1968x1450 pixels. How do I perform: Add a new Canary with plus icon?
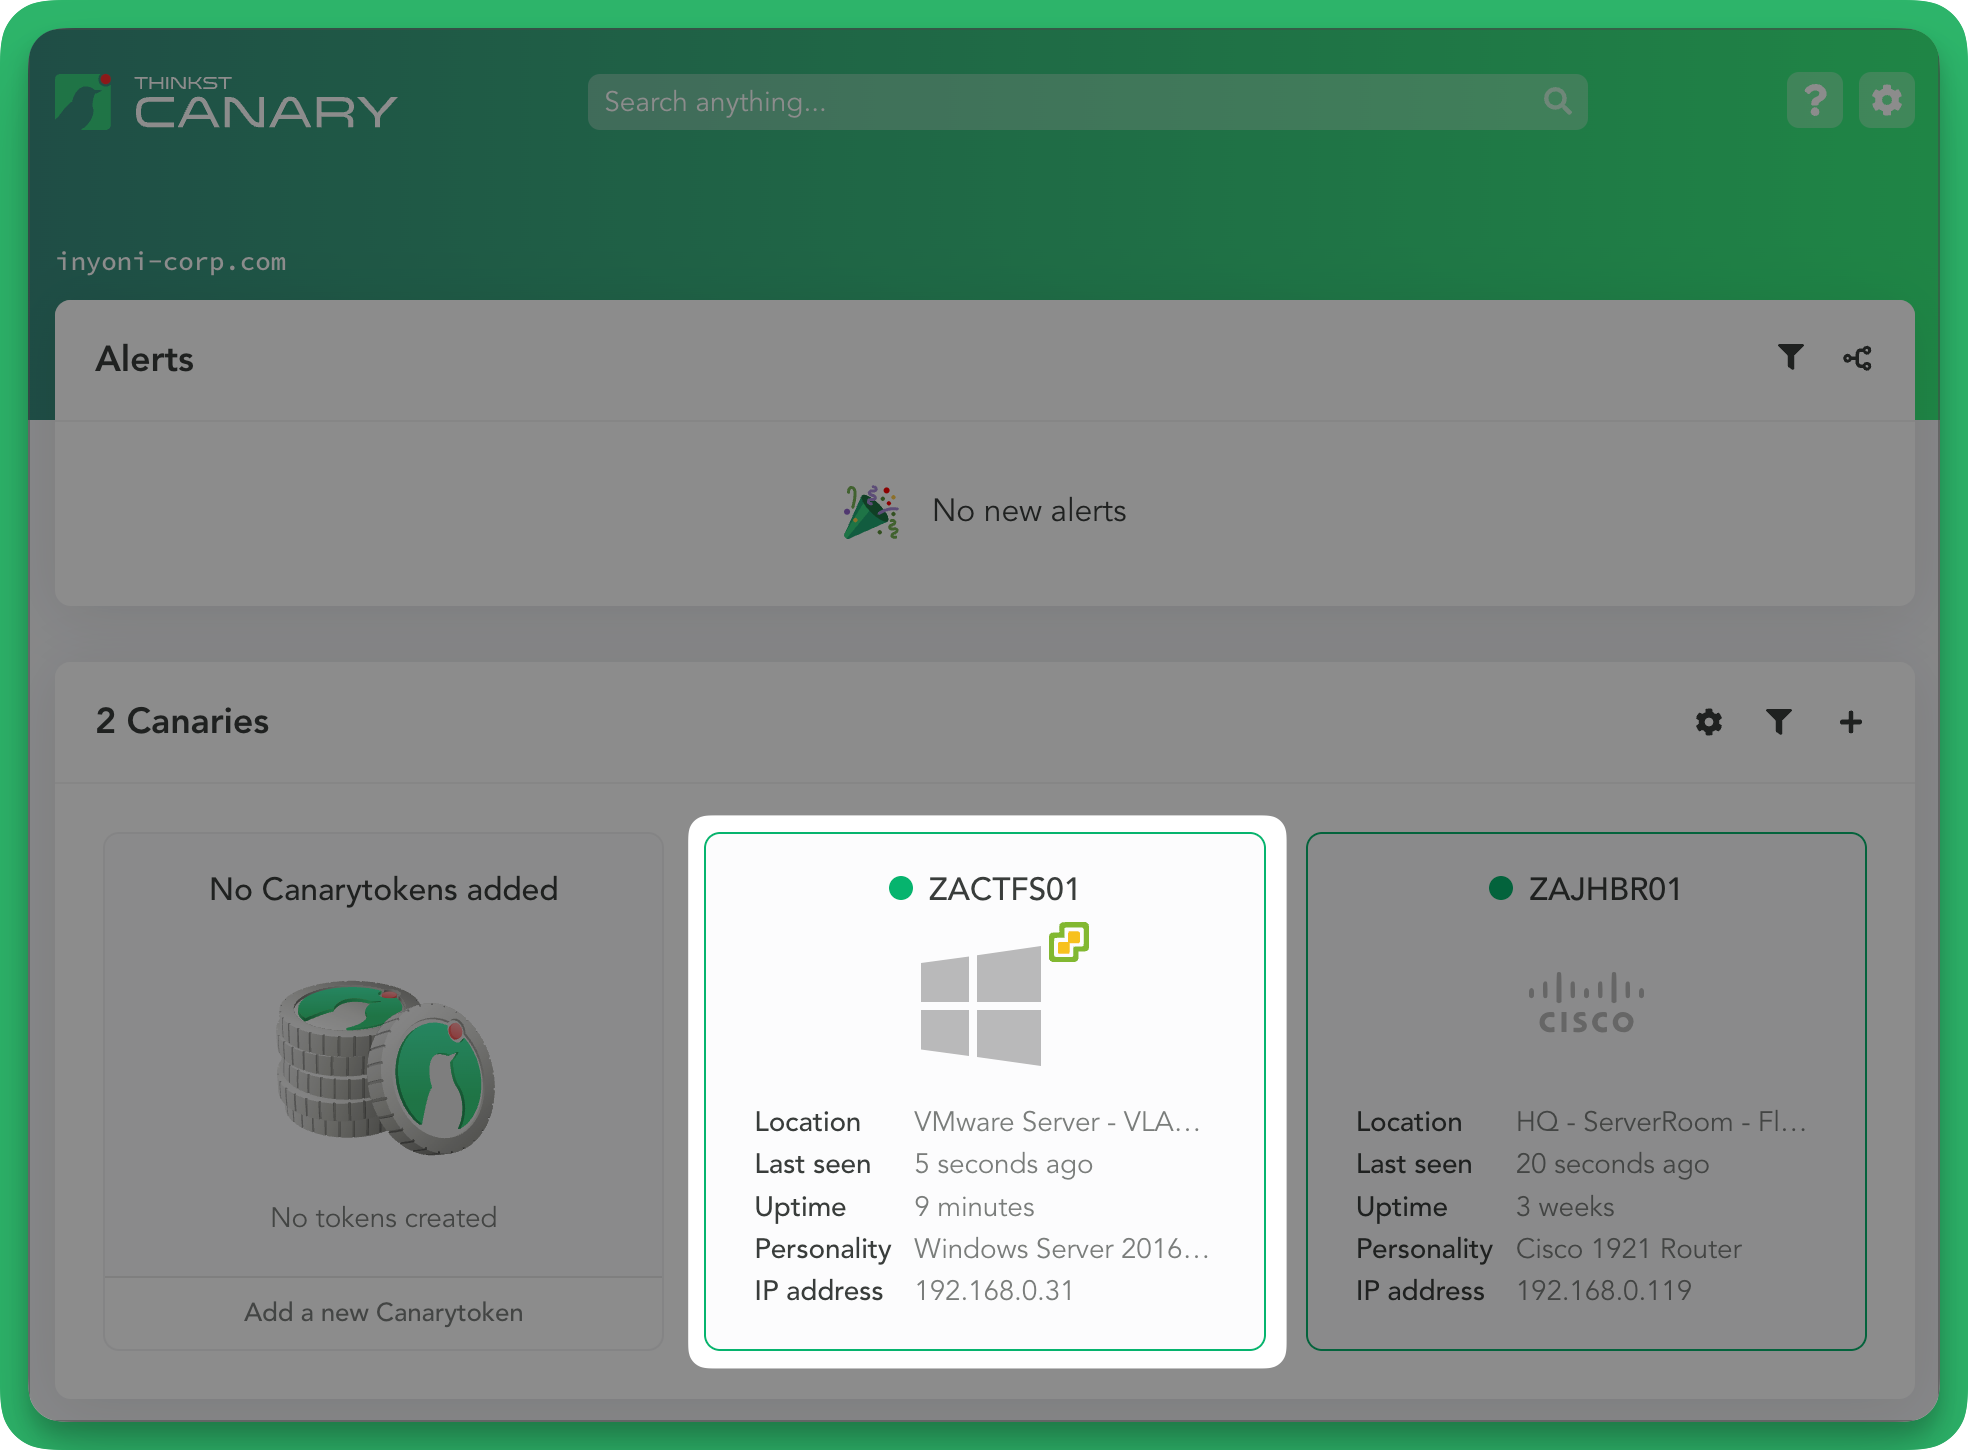pyautogui.click(x=1850, y=722)
